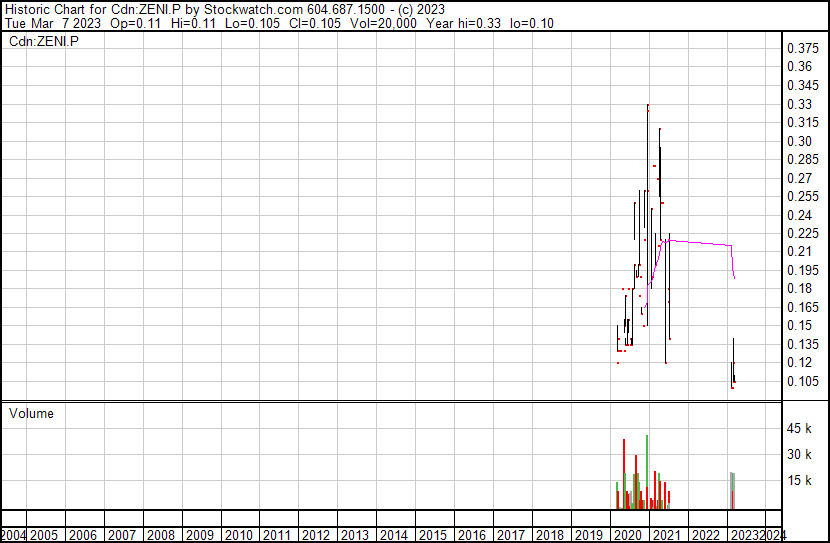Click the 0.33 price axis label
Screen dimensions: 830x543
799,104
